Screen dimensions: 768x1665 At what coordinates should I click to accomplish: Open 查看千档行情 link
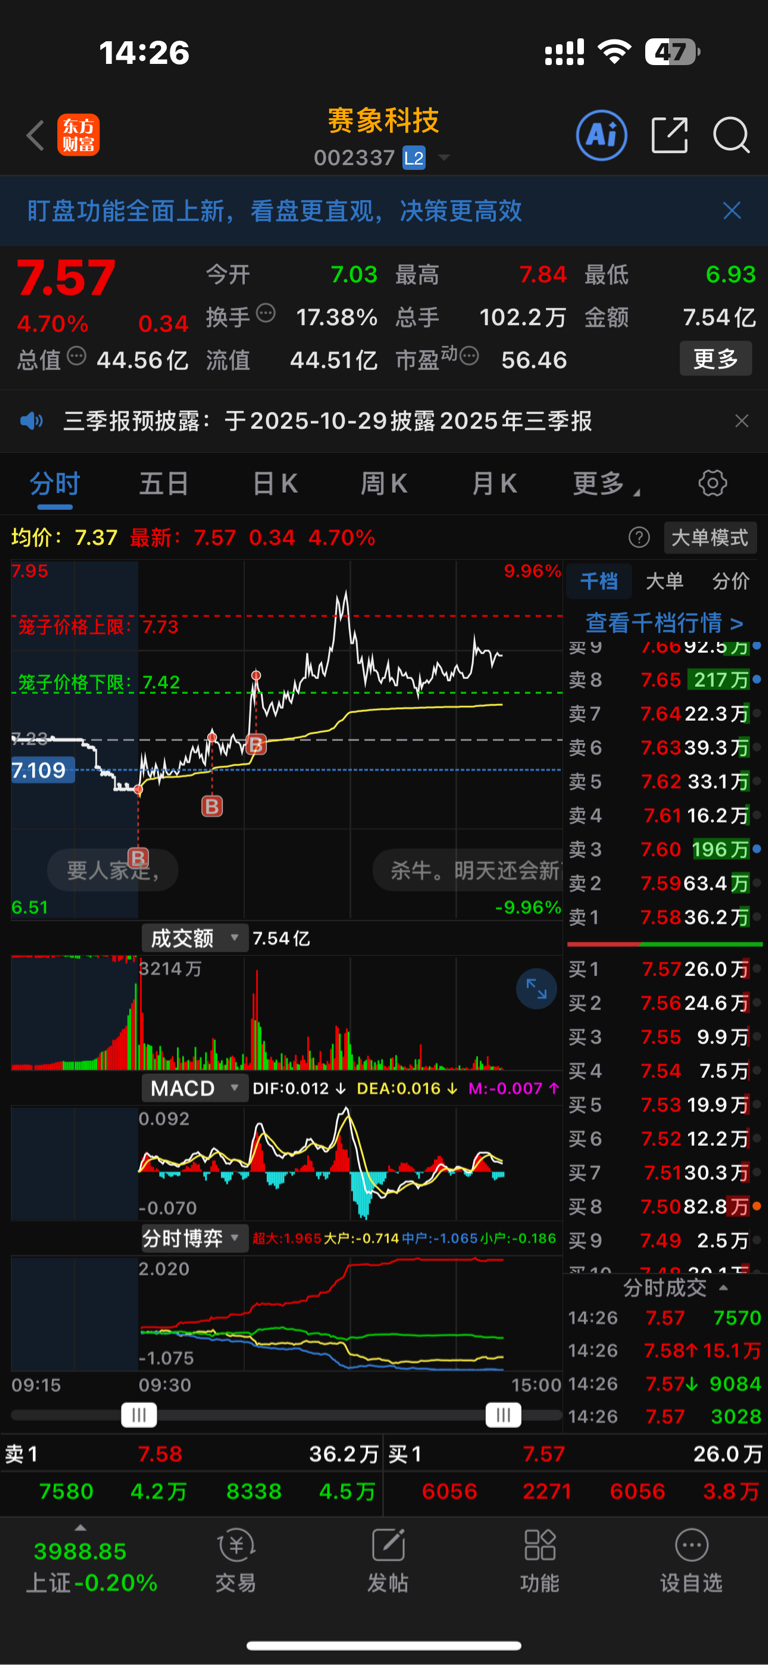tap(664, 623)
